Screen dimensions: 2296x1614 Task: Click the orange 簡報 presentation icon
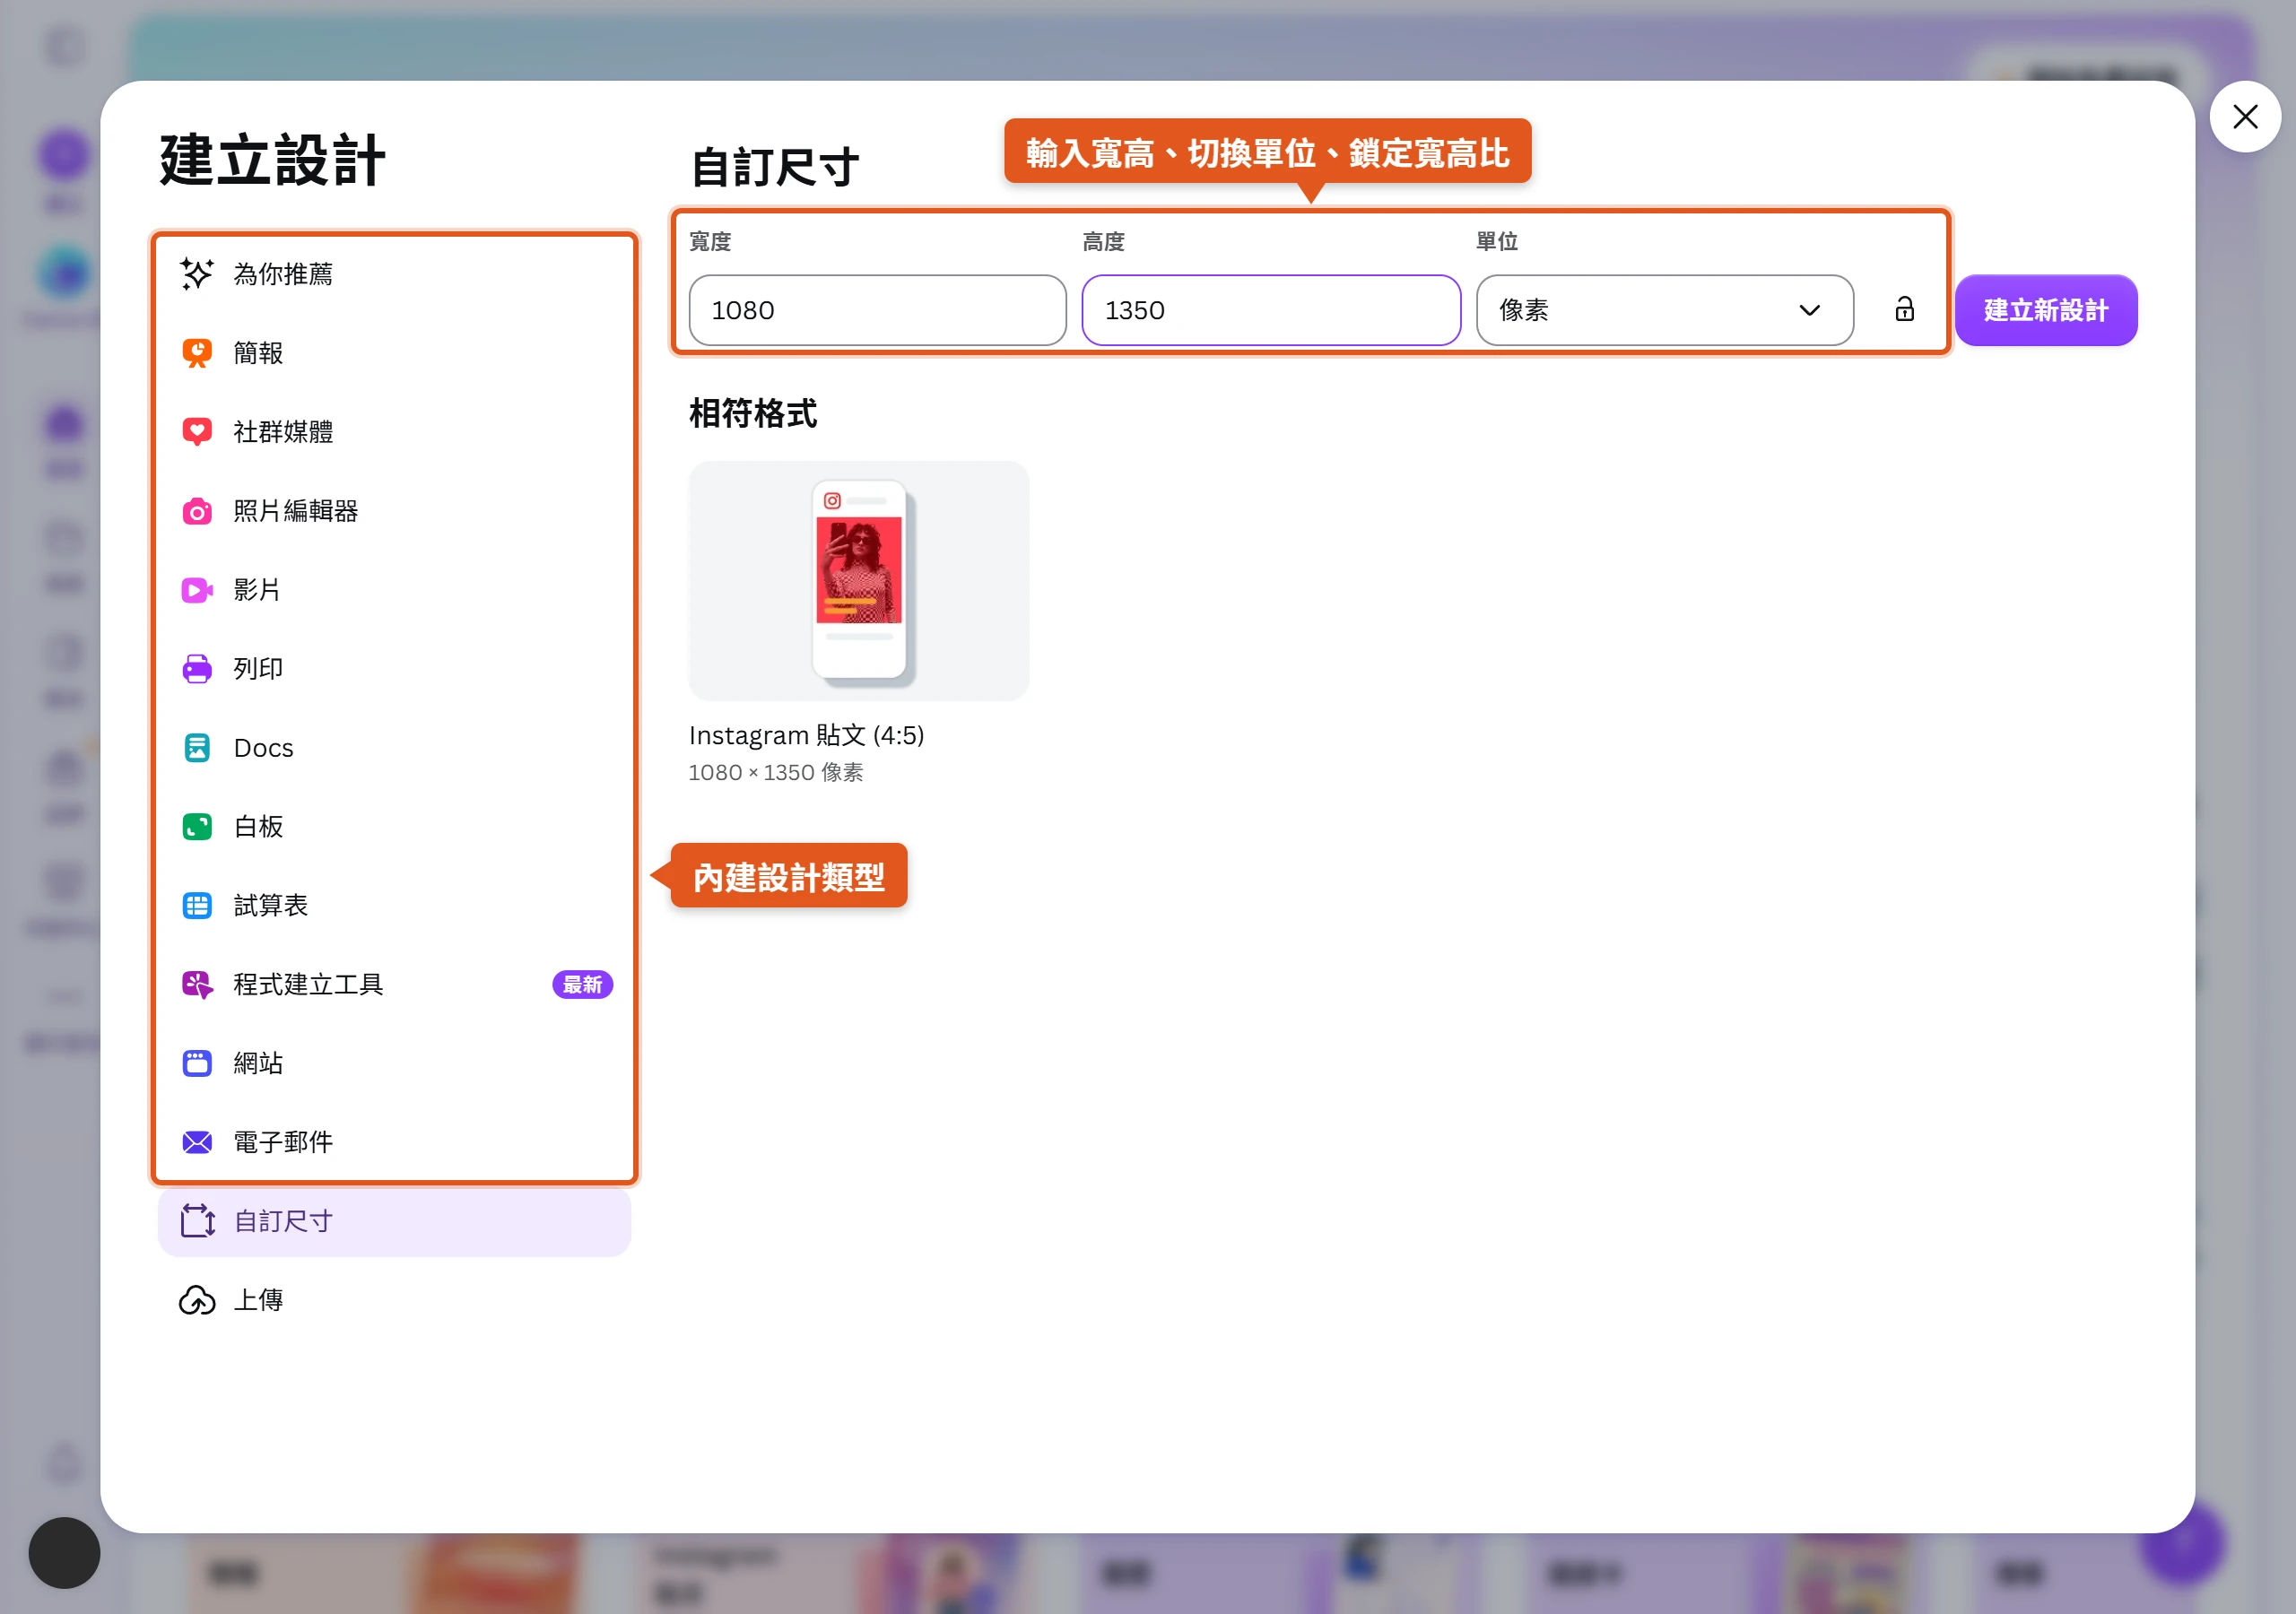[197, 353]
